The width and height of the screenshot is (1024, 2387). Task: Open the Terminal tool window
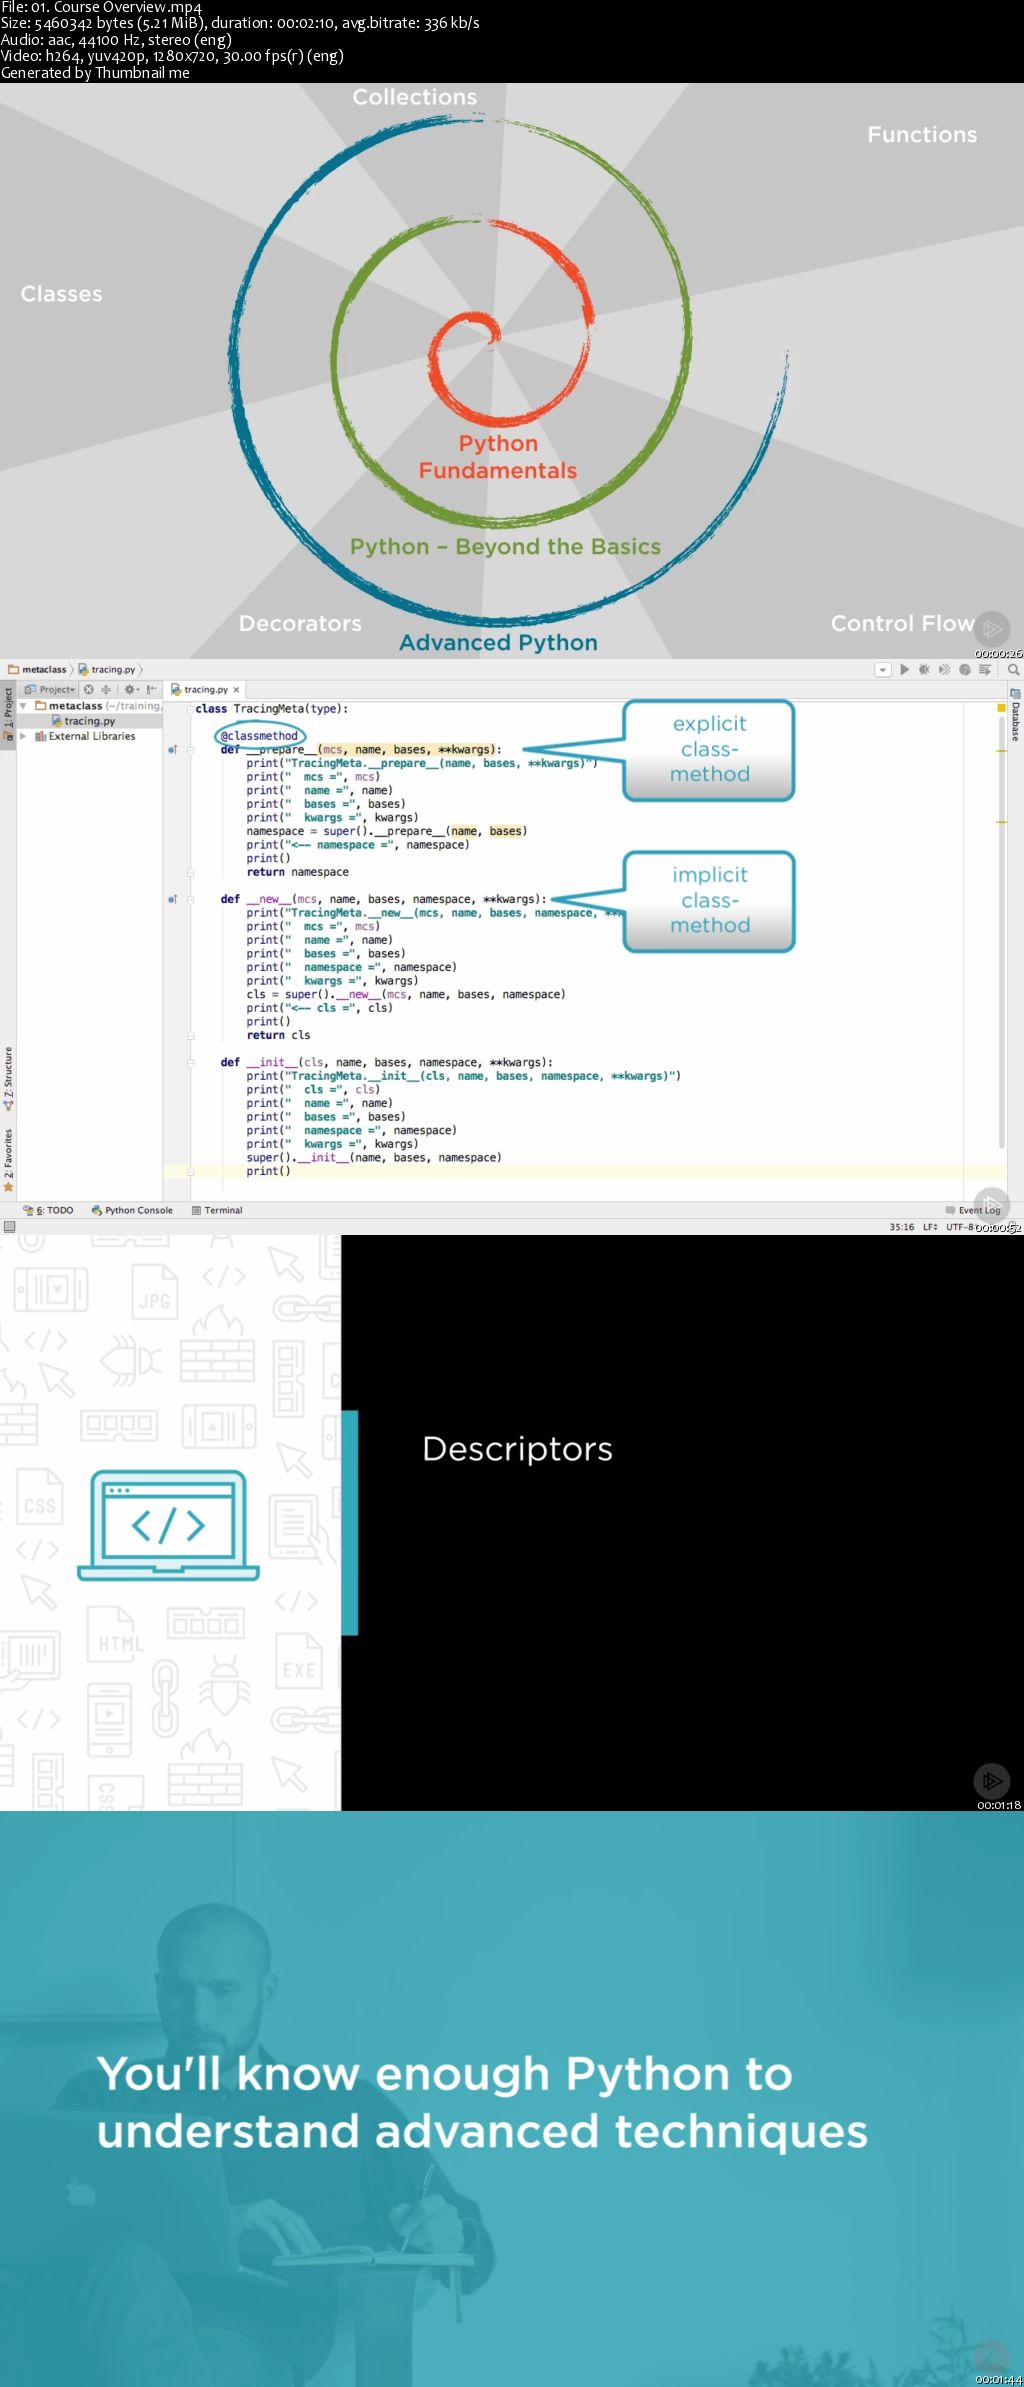pyautogui.click(x=217, y=1210)
